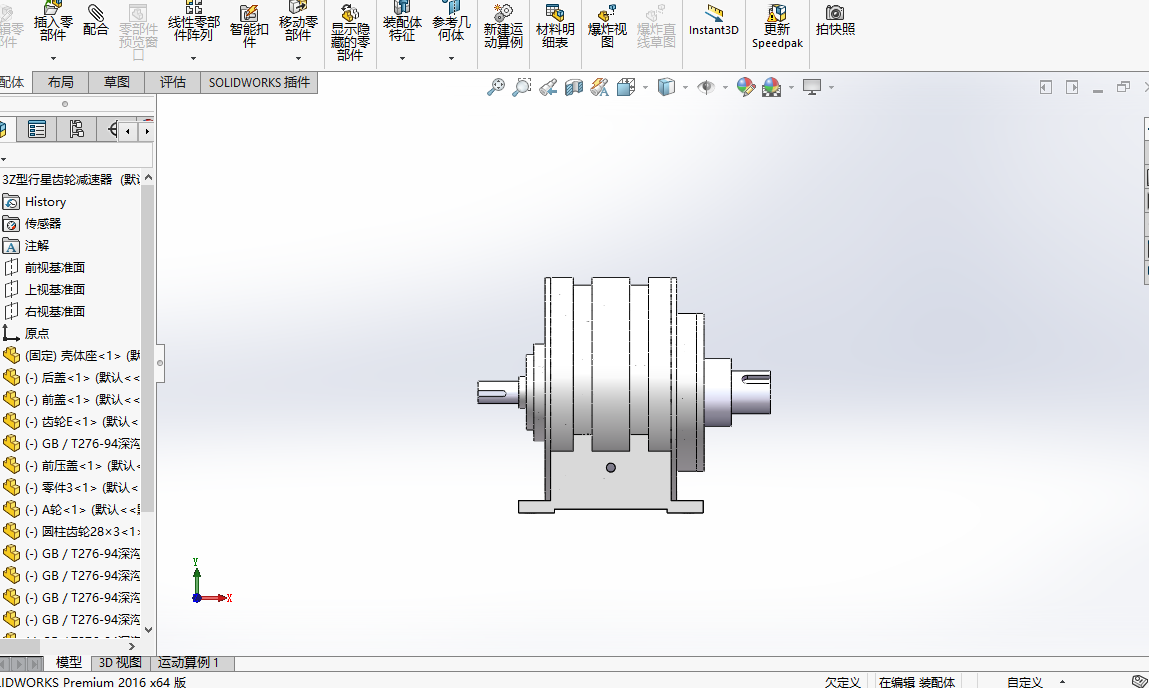
Task: Switch to the 模型 (Model) bottom tab
Action: pyautogui.click(x=69, y=662)
